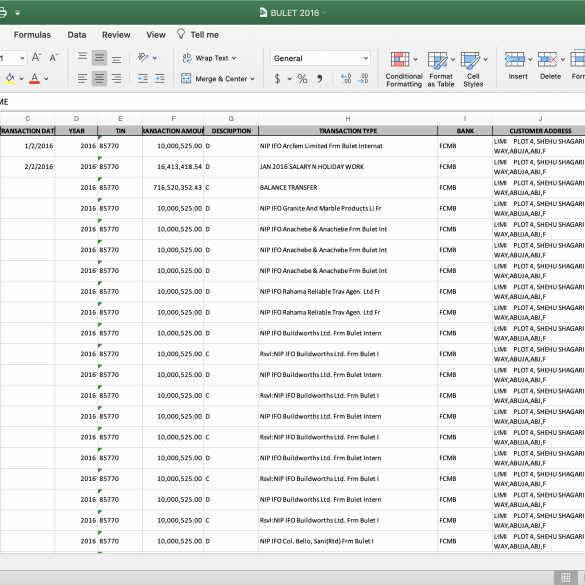Decrease decimal places
The width and height of the screenshot is (585, 585).
tap(363, 78)
